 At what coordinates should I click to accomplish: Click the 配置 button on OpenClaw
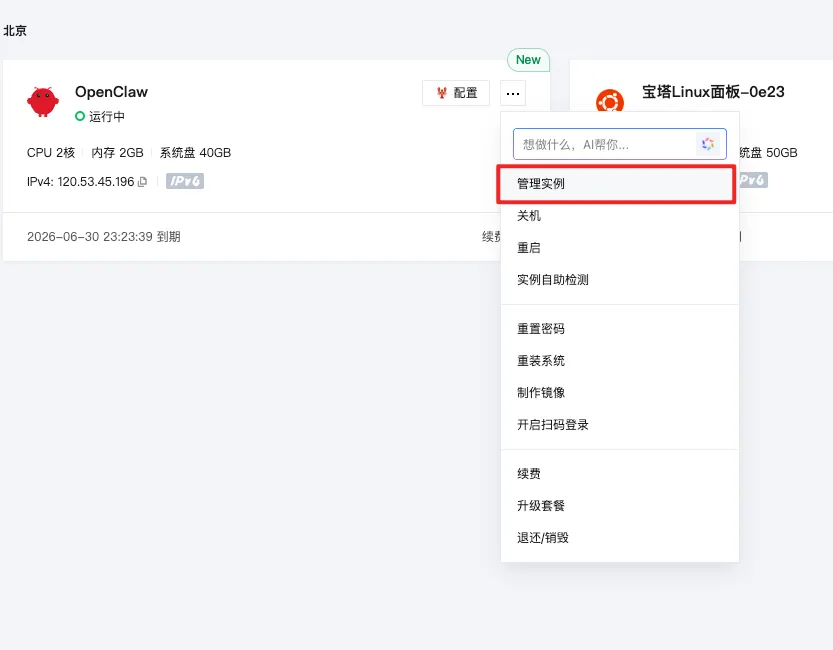(456, 93)
